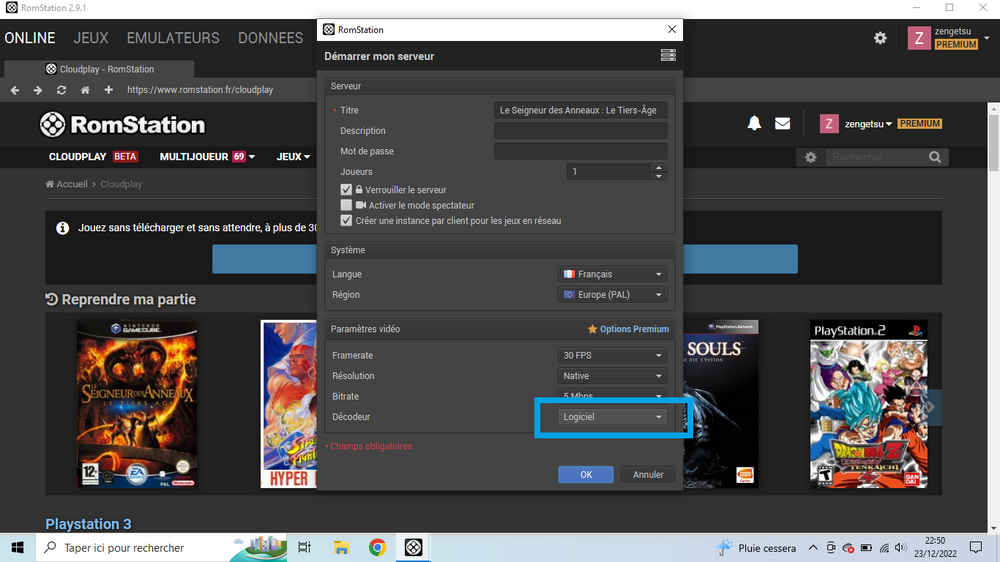Click the magnifier search icon on webpage
Viewport: 1000px width, 562px height.
[935, 157]
